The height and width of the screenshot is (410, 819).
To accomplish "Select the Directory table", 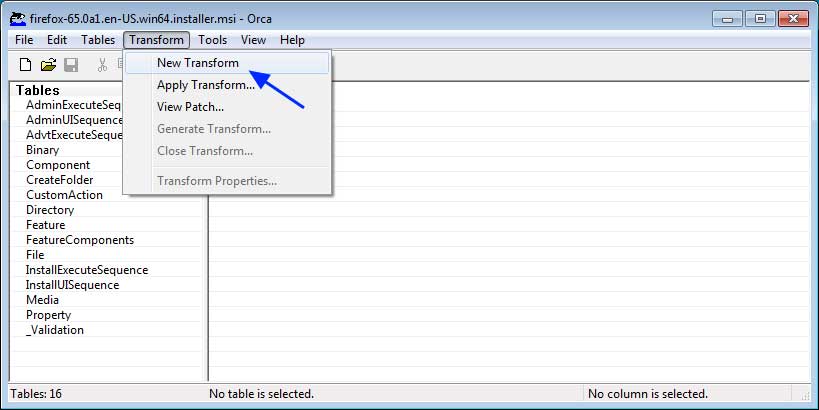I will pos(50,210).
